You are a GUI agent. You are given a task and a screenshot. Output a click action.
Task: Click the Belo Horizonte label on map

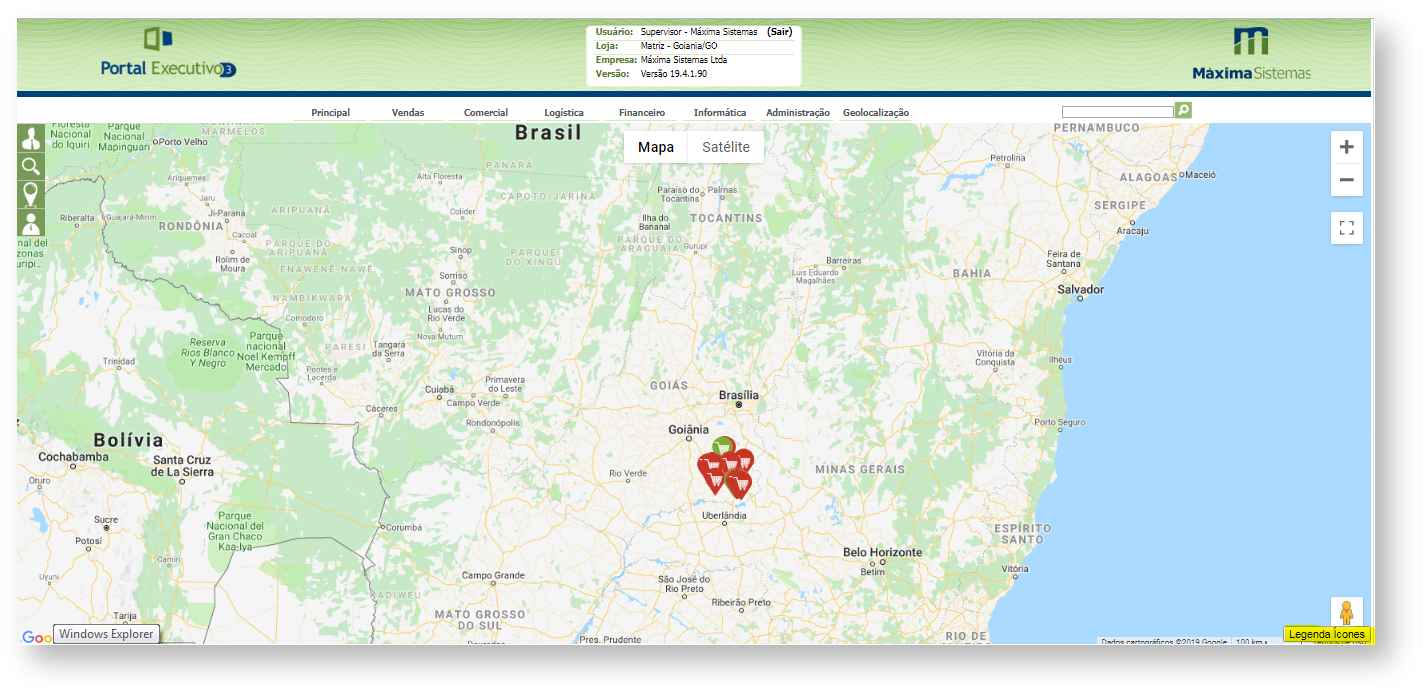coord(883,552)
